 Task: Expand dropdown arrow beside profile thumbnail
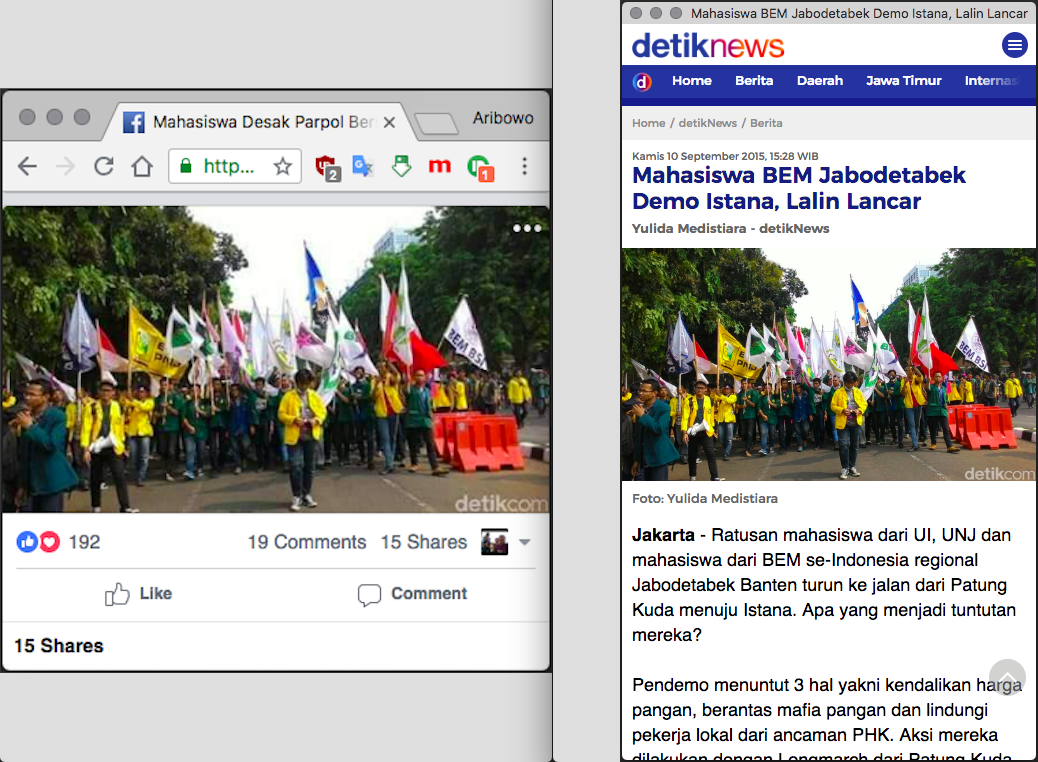(524, 543)
